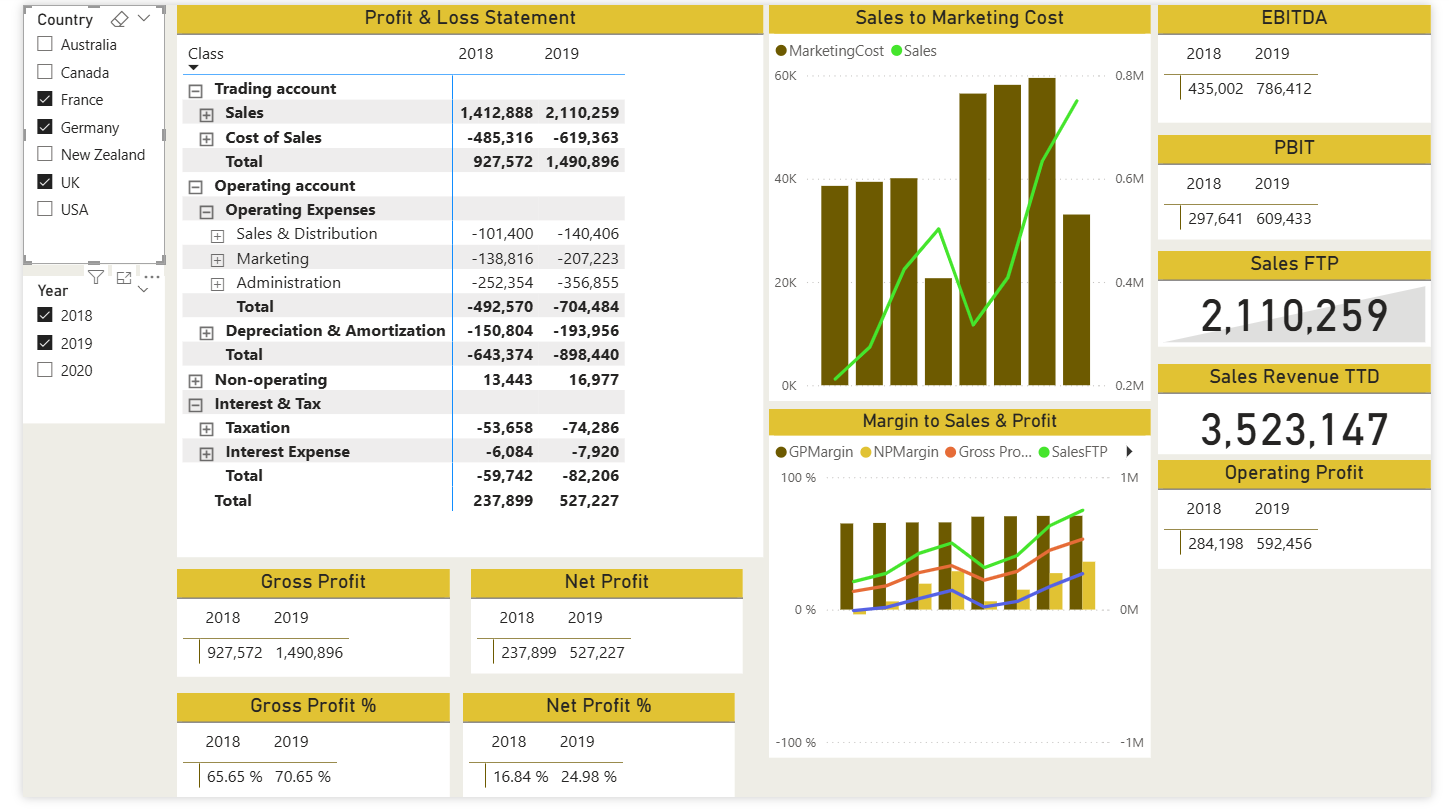This screenshot has width=1449, height=810.
Task: Click Net Profit % 2019 value 24.98 %
Action: 589,776
